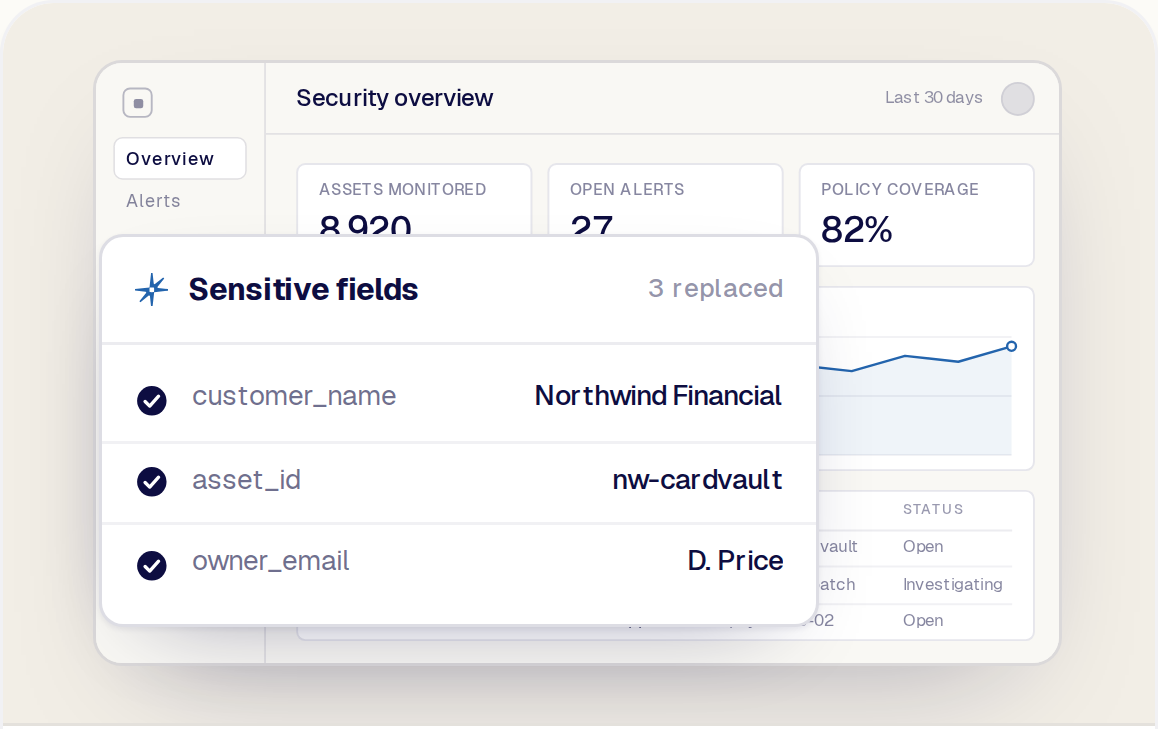
Task: Click the customer_name field label
Action: [x=294, y=397]
